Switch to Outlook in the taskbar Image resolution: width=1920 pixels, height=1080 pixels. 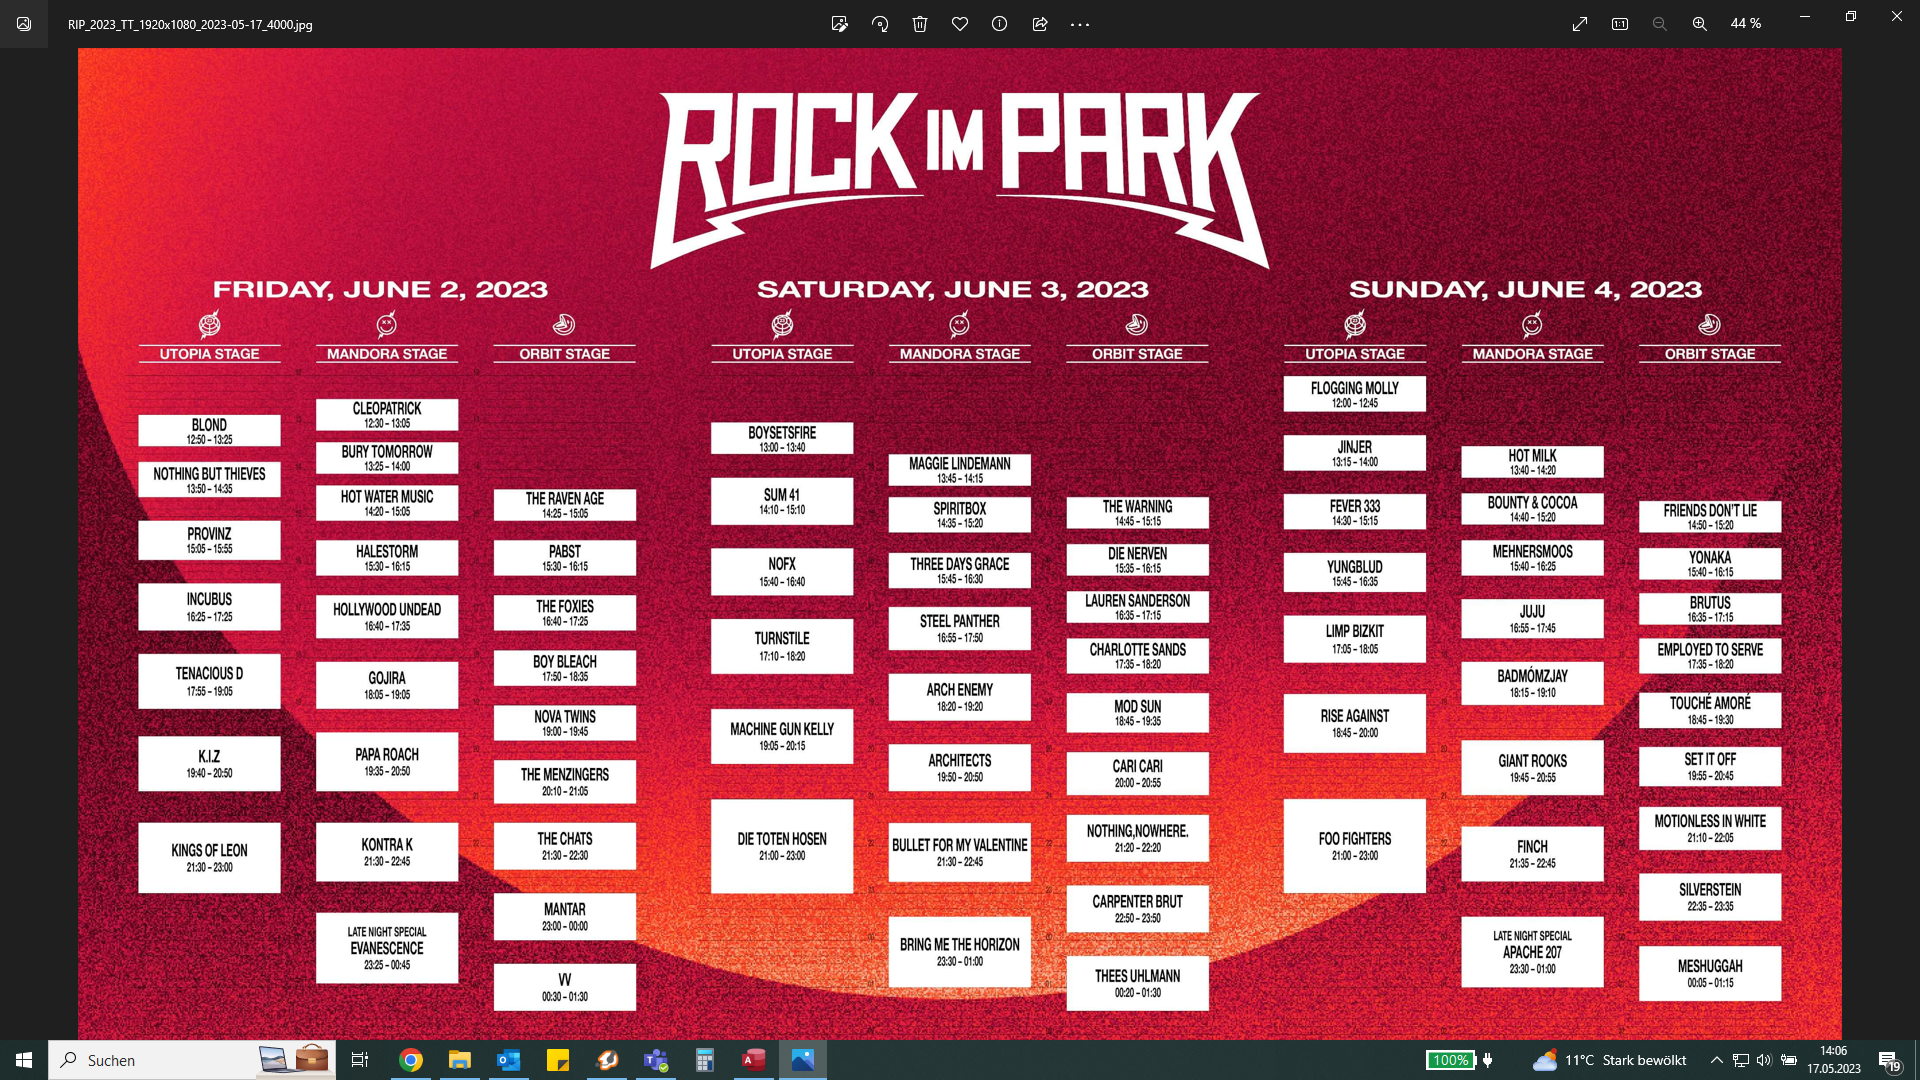coord(508,1060)
